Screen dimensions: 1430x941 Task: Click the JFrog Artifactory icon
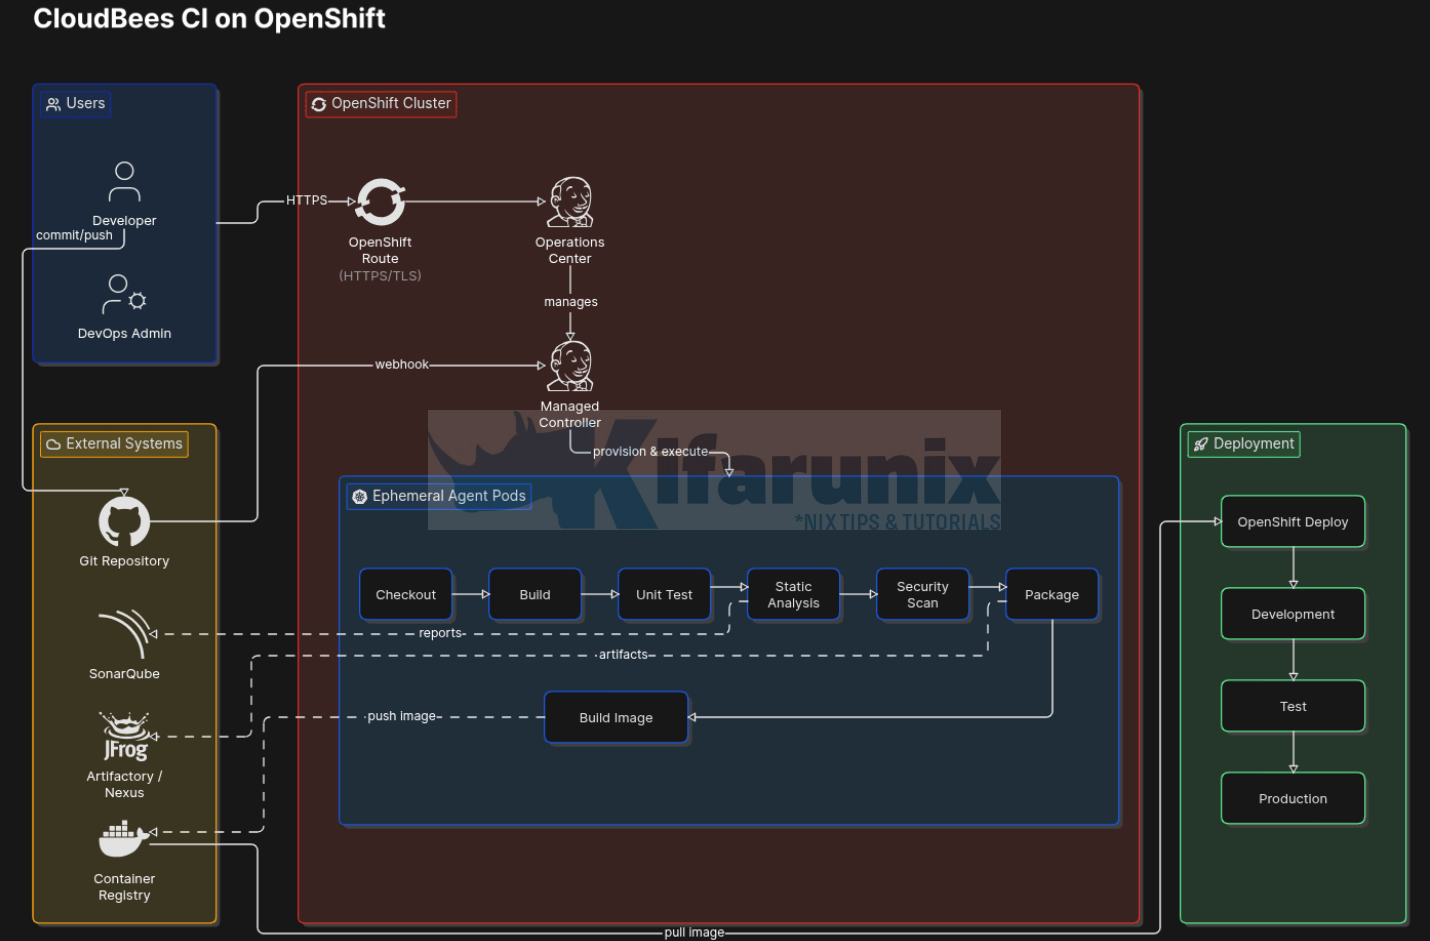(x=124, y=737)
